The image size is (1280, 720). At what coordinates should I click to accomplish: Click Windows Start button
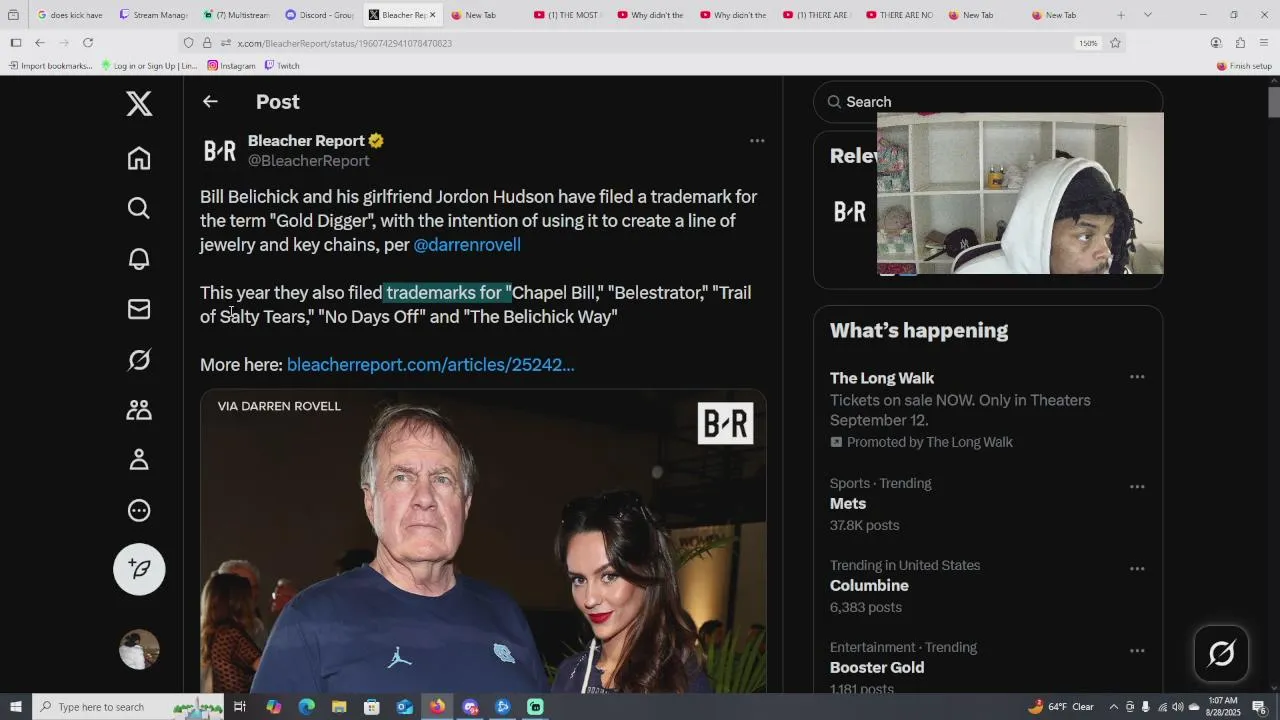[15, 707]
